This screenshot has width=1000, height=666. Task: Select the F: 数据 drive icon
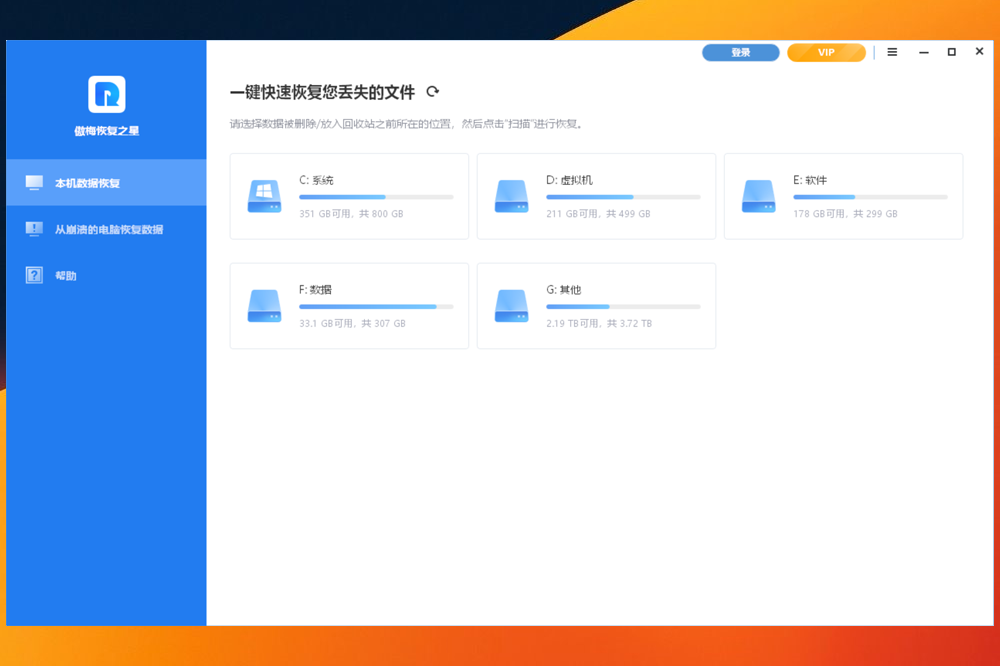265,306
